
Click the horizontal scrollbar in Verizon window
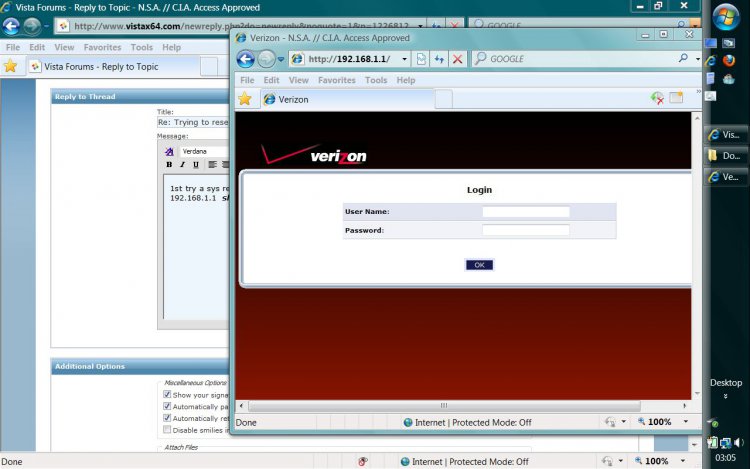pyautogui.click(x=444, y=406)
